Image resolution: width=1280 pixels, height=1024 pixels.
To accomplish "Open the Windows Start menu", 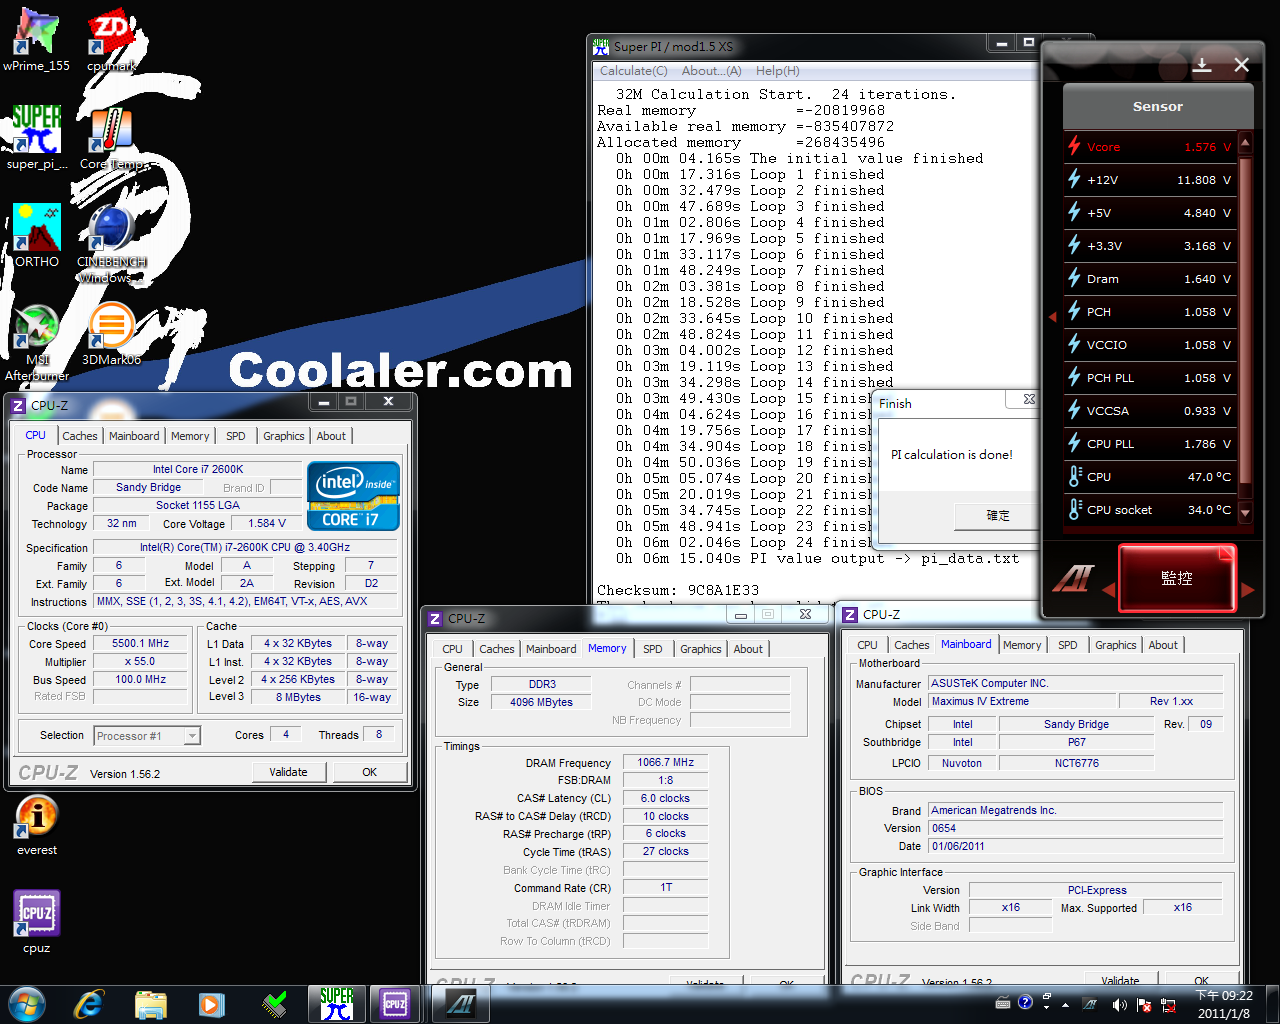I will tap(27, 1003).
